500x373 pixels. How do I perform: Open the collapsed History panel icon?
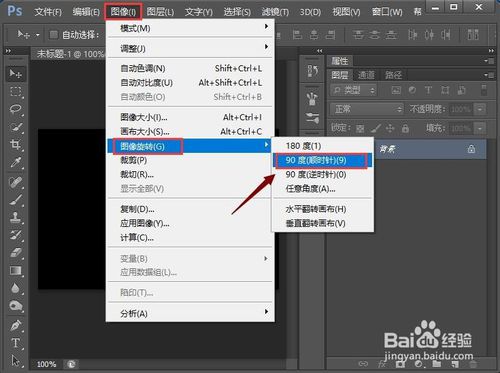coord(312,71)
